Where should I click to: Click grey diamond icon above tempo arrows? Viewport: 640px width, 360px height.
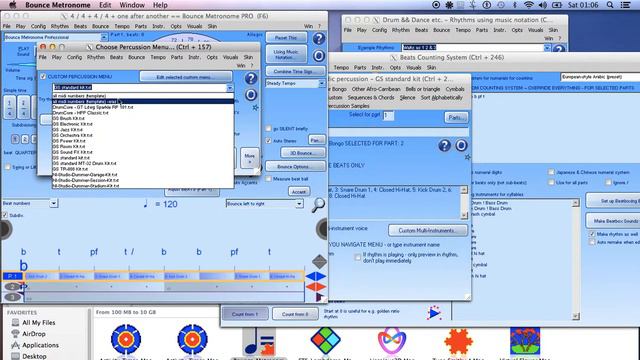(x=319, y=261)
